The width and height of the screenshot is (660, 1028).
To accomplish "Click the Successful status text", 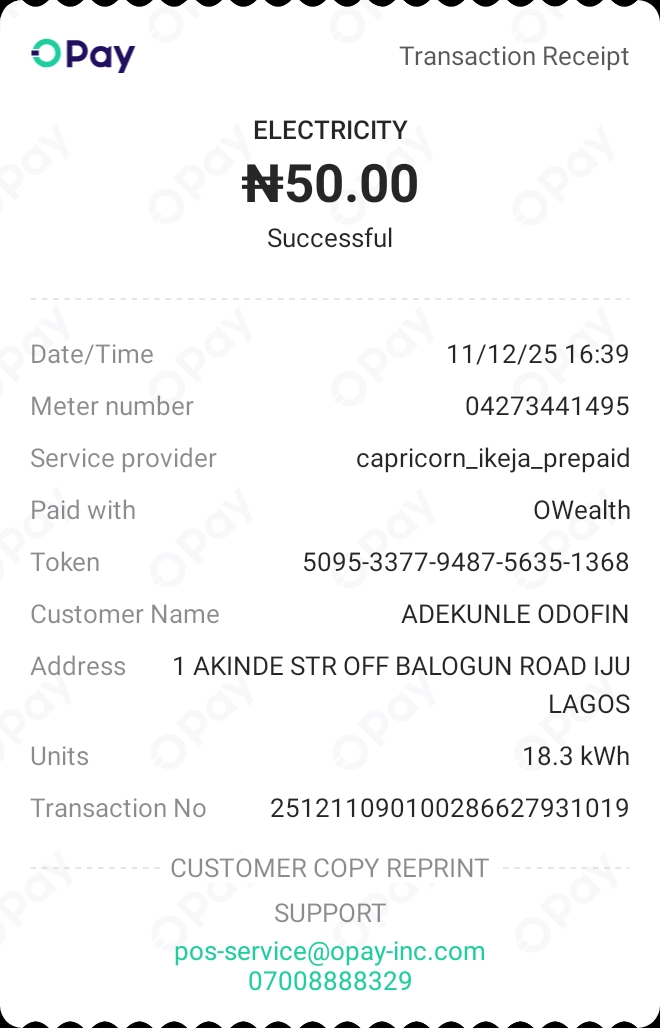I will pyautogui.click(x=330, y=238).
